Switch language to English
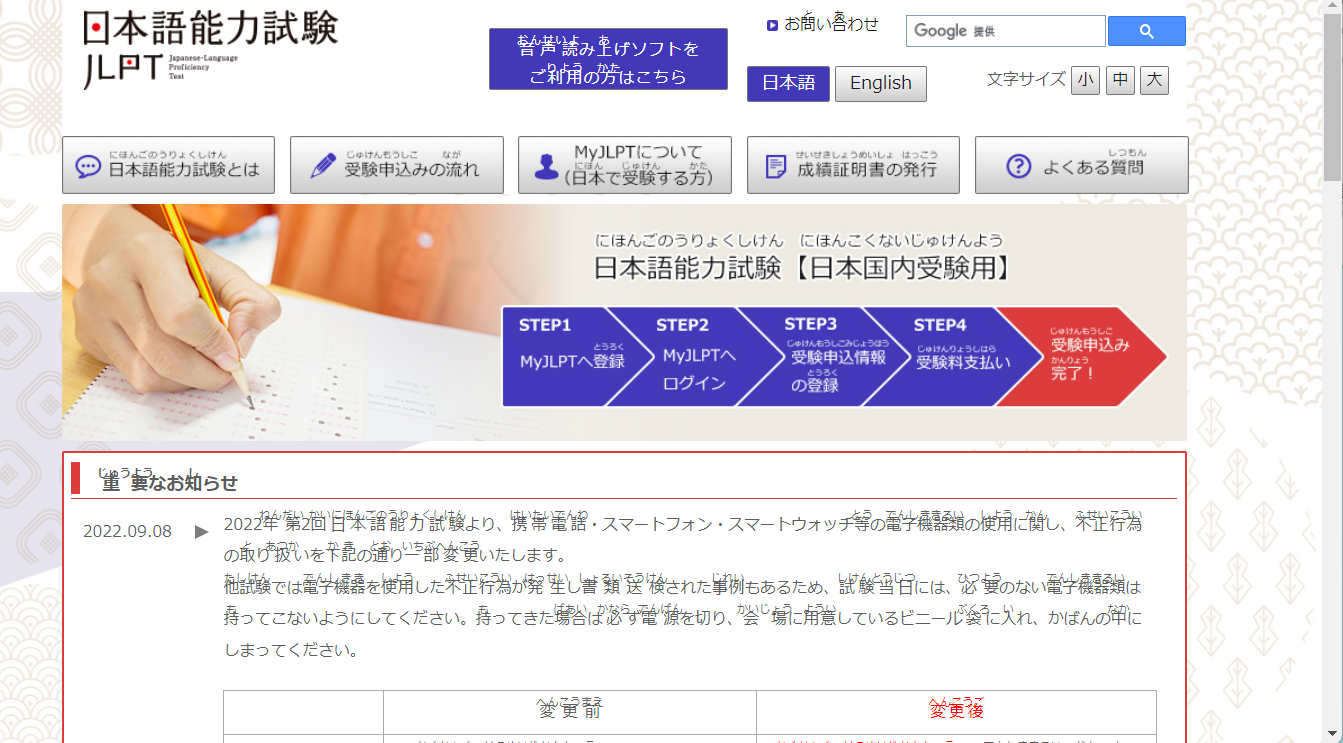This screenshot has height=743, width=1343. pyautogui.click(x=880, y=83)
